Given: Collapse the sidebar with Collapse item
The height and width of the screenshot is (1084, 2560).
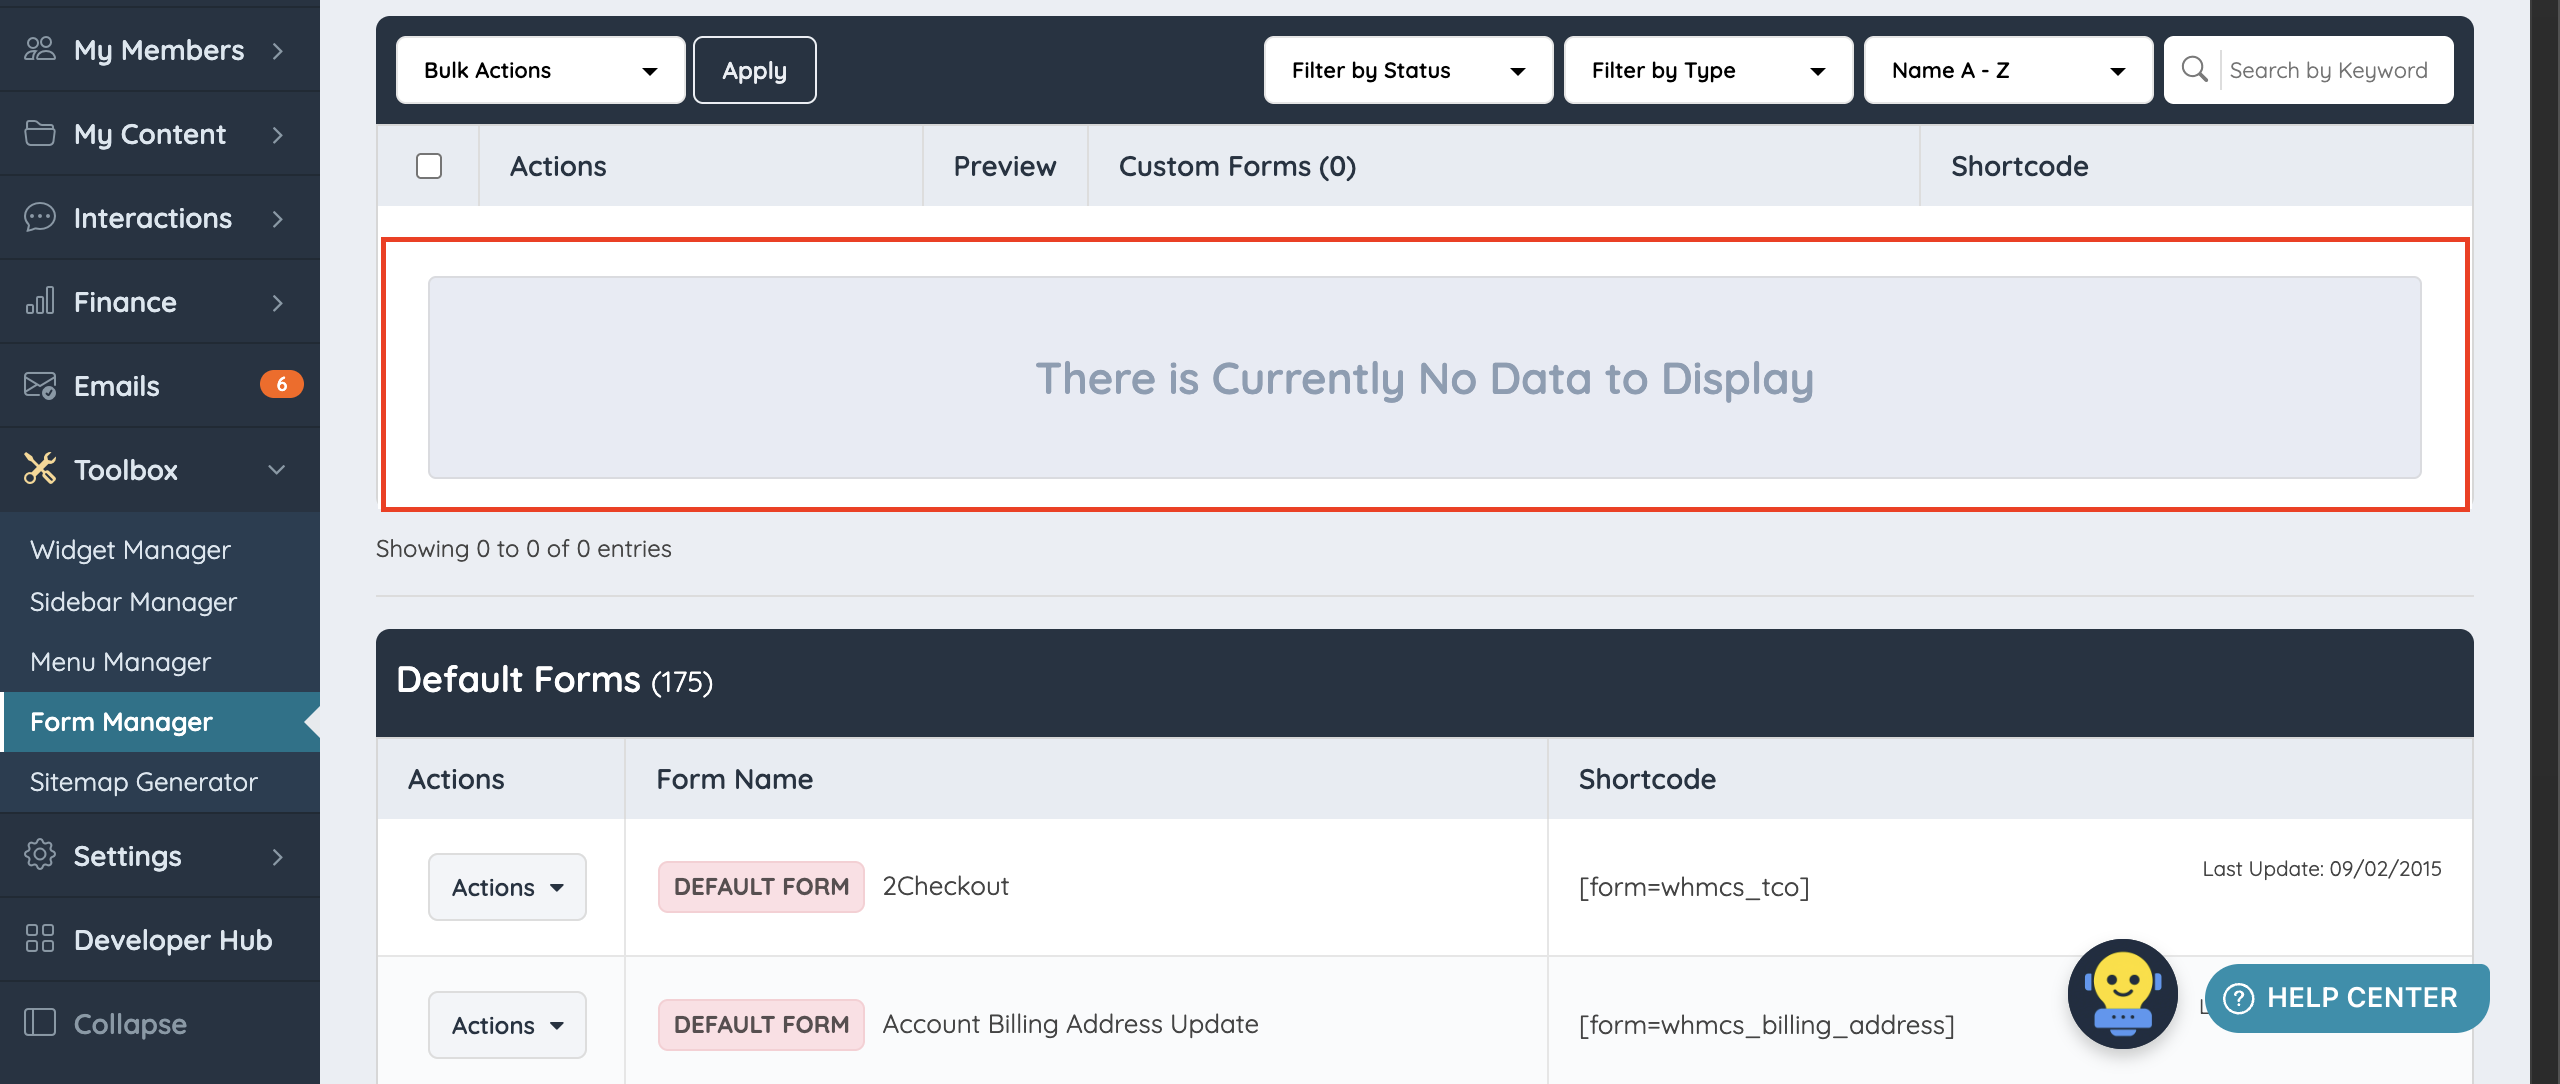Looking at the screenshot, I should click(x=130, y=1023).
